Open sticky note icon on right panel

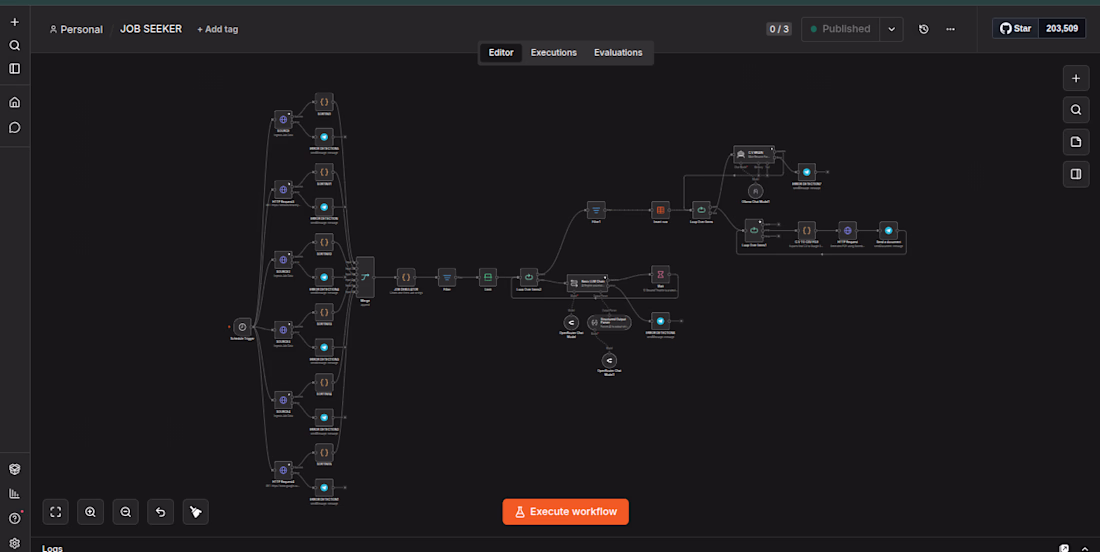1075,142
